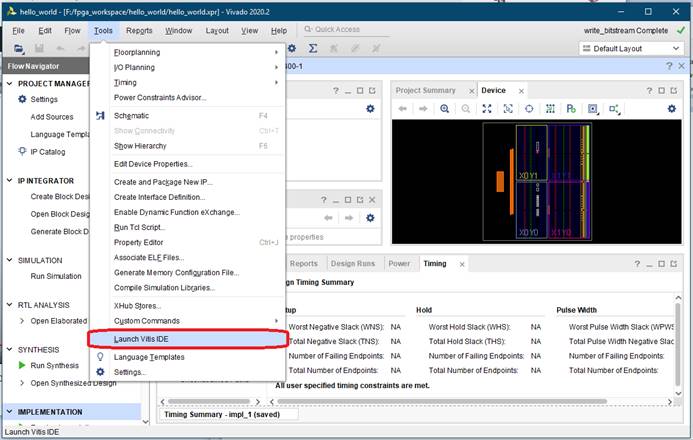
Task: Expand Open Synthesized Design tree item
Action: [x=22, y=383]
